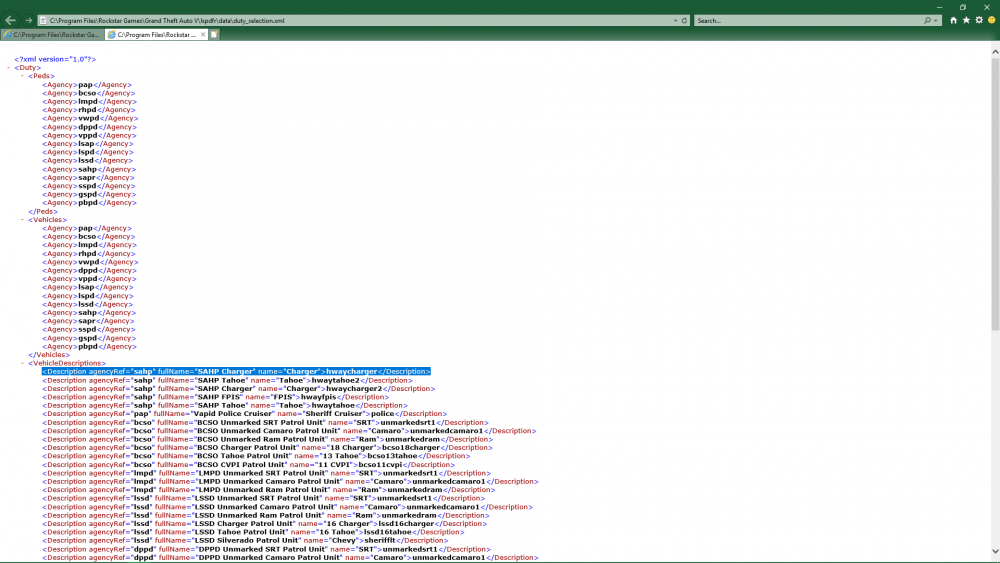Viewport: 1000px width, 563px height.
Task: Click the lssd16tahoe Description line
Action: click(253, 532)
